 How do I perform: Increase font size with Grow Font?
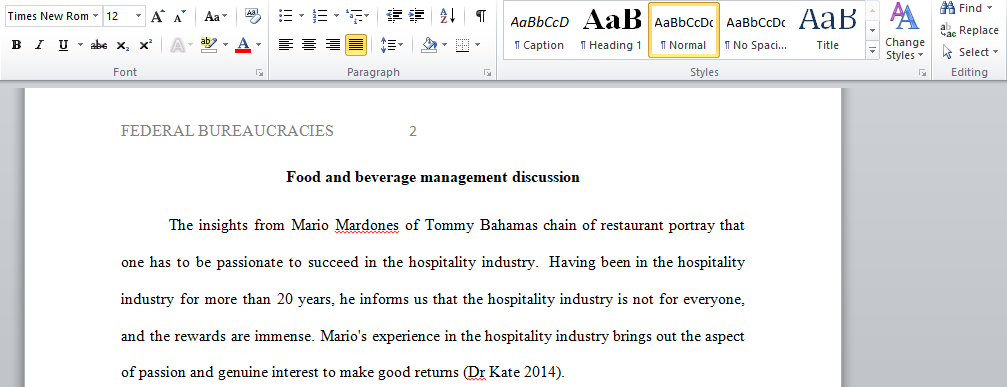157,16
